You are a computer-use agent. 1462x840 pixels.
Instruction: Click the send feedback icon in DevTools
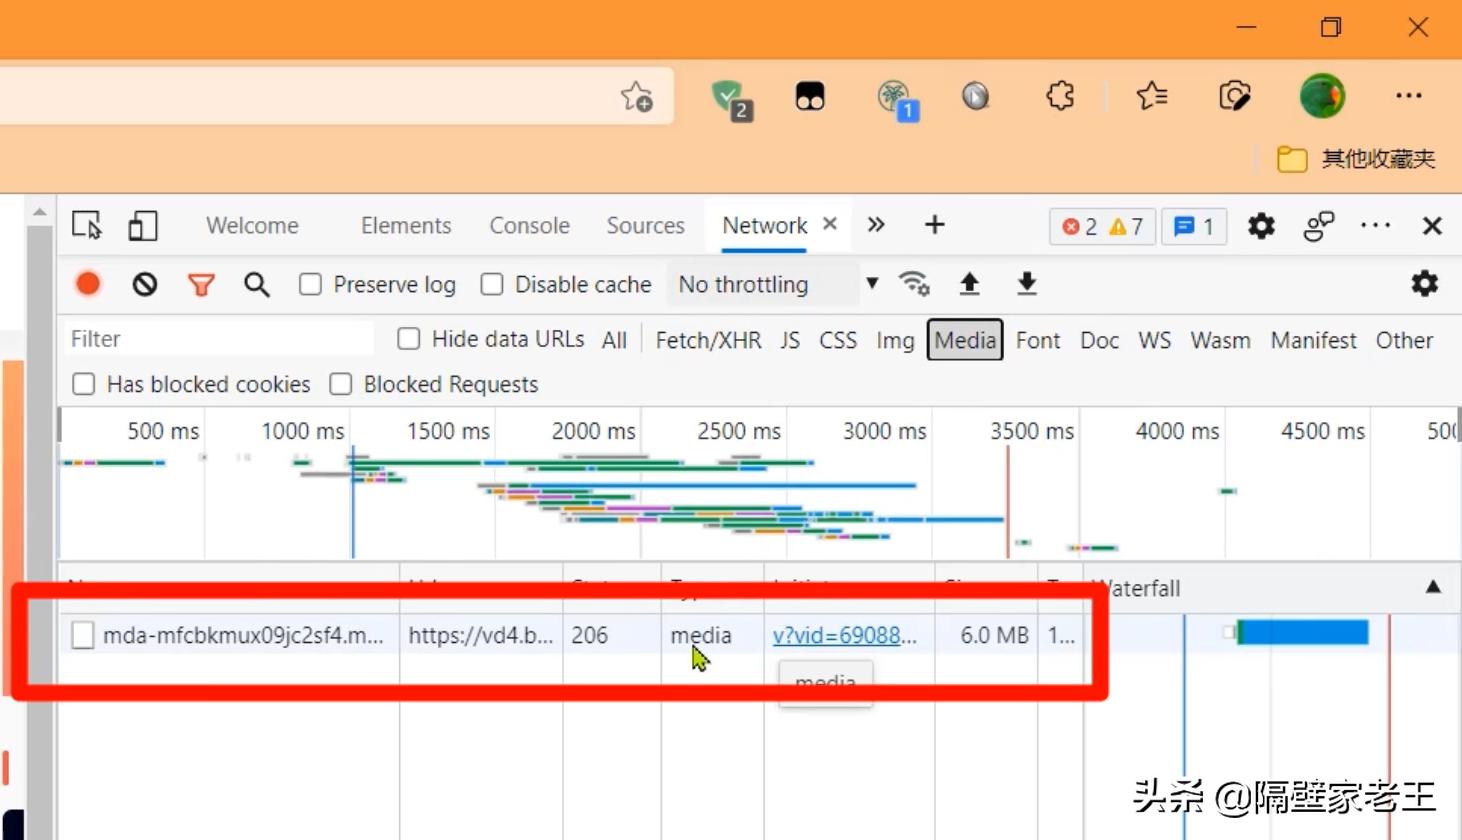point(1319,226)
